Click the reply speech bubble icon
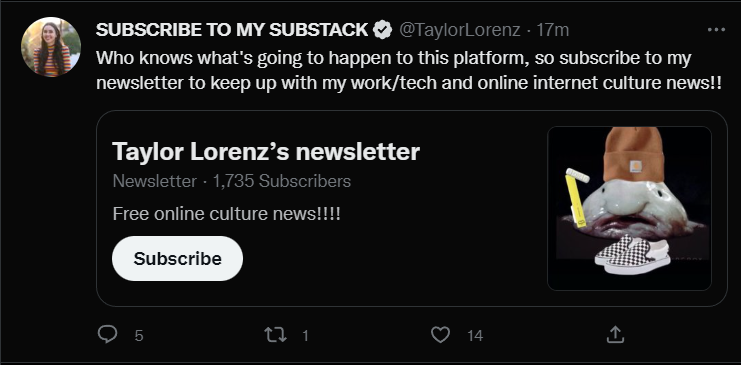 [x=107, y=334]
